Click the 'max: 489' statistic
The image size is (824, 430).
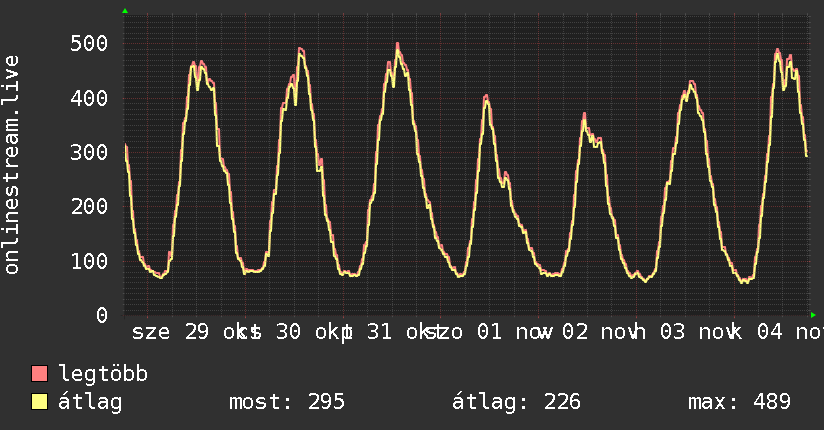(739, 402)
